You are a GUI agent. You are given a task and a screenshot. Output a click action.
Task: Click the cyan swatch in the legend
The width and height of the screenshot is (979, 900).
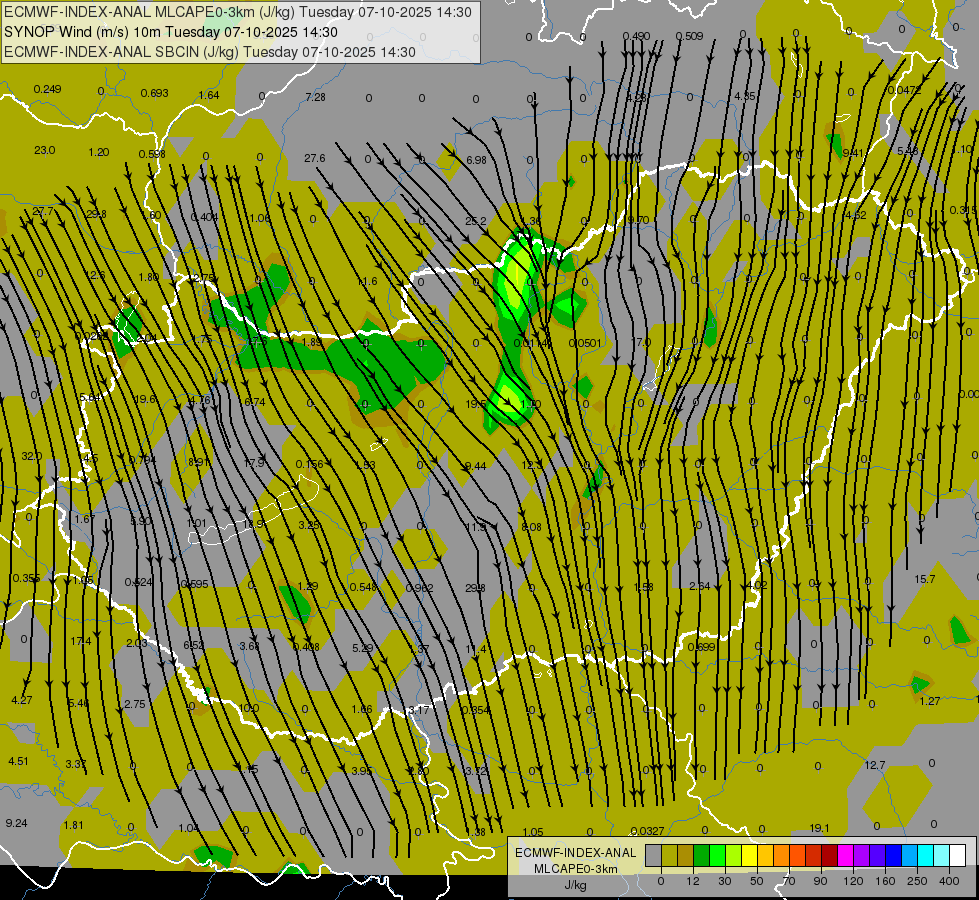(x=925, y=856)
